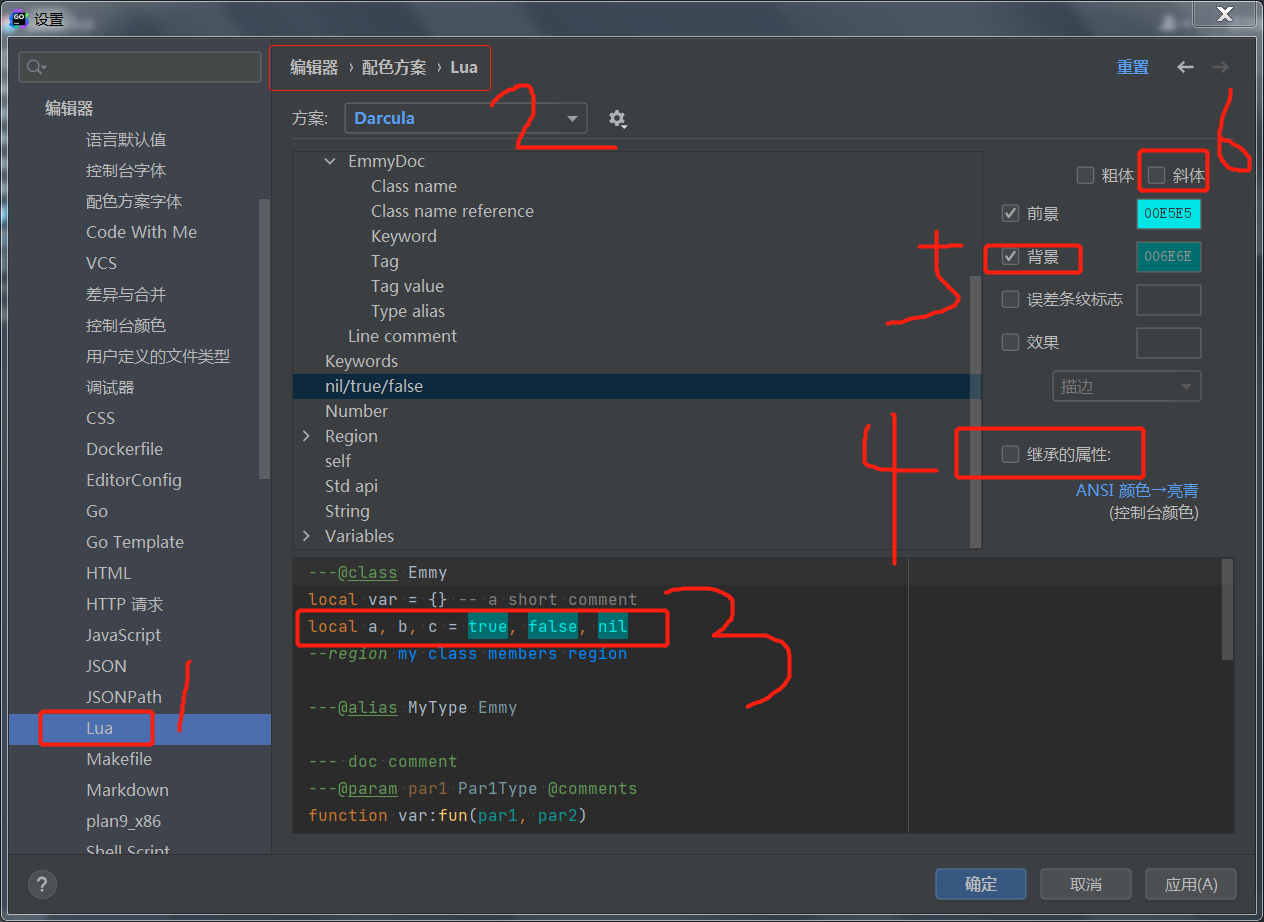Open the scheme gear actions menu
The width and height of the screenshot is (1264, 922).
coord(617,119)
